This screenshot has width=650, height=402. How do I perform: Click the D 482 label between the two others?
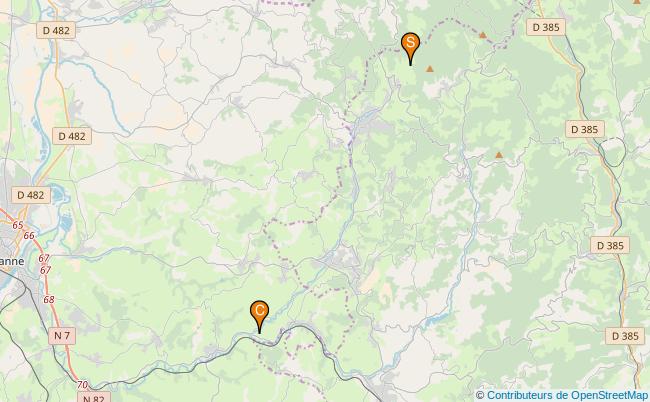pos(72,136)
